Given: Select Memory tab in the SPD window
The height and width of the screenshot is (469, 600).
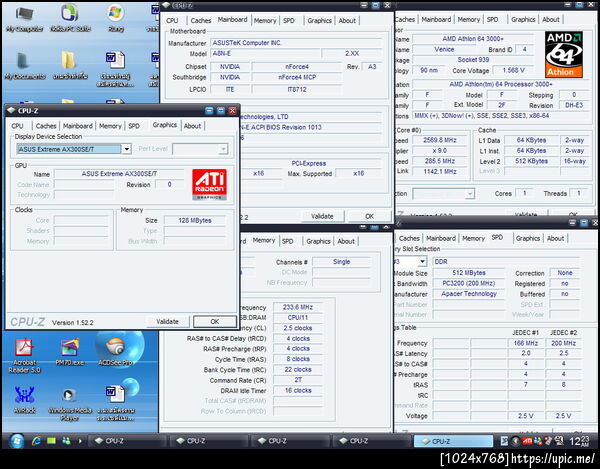Looking at the screenshot, I should click(x=473, y=238).
